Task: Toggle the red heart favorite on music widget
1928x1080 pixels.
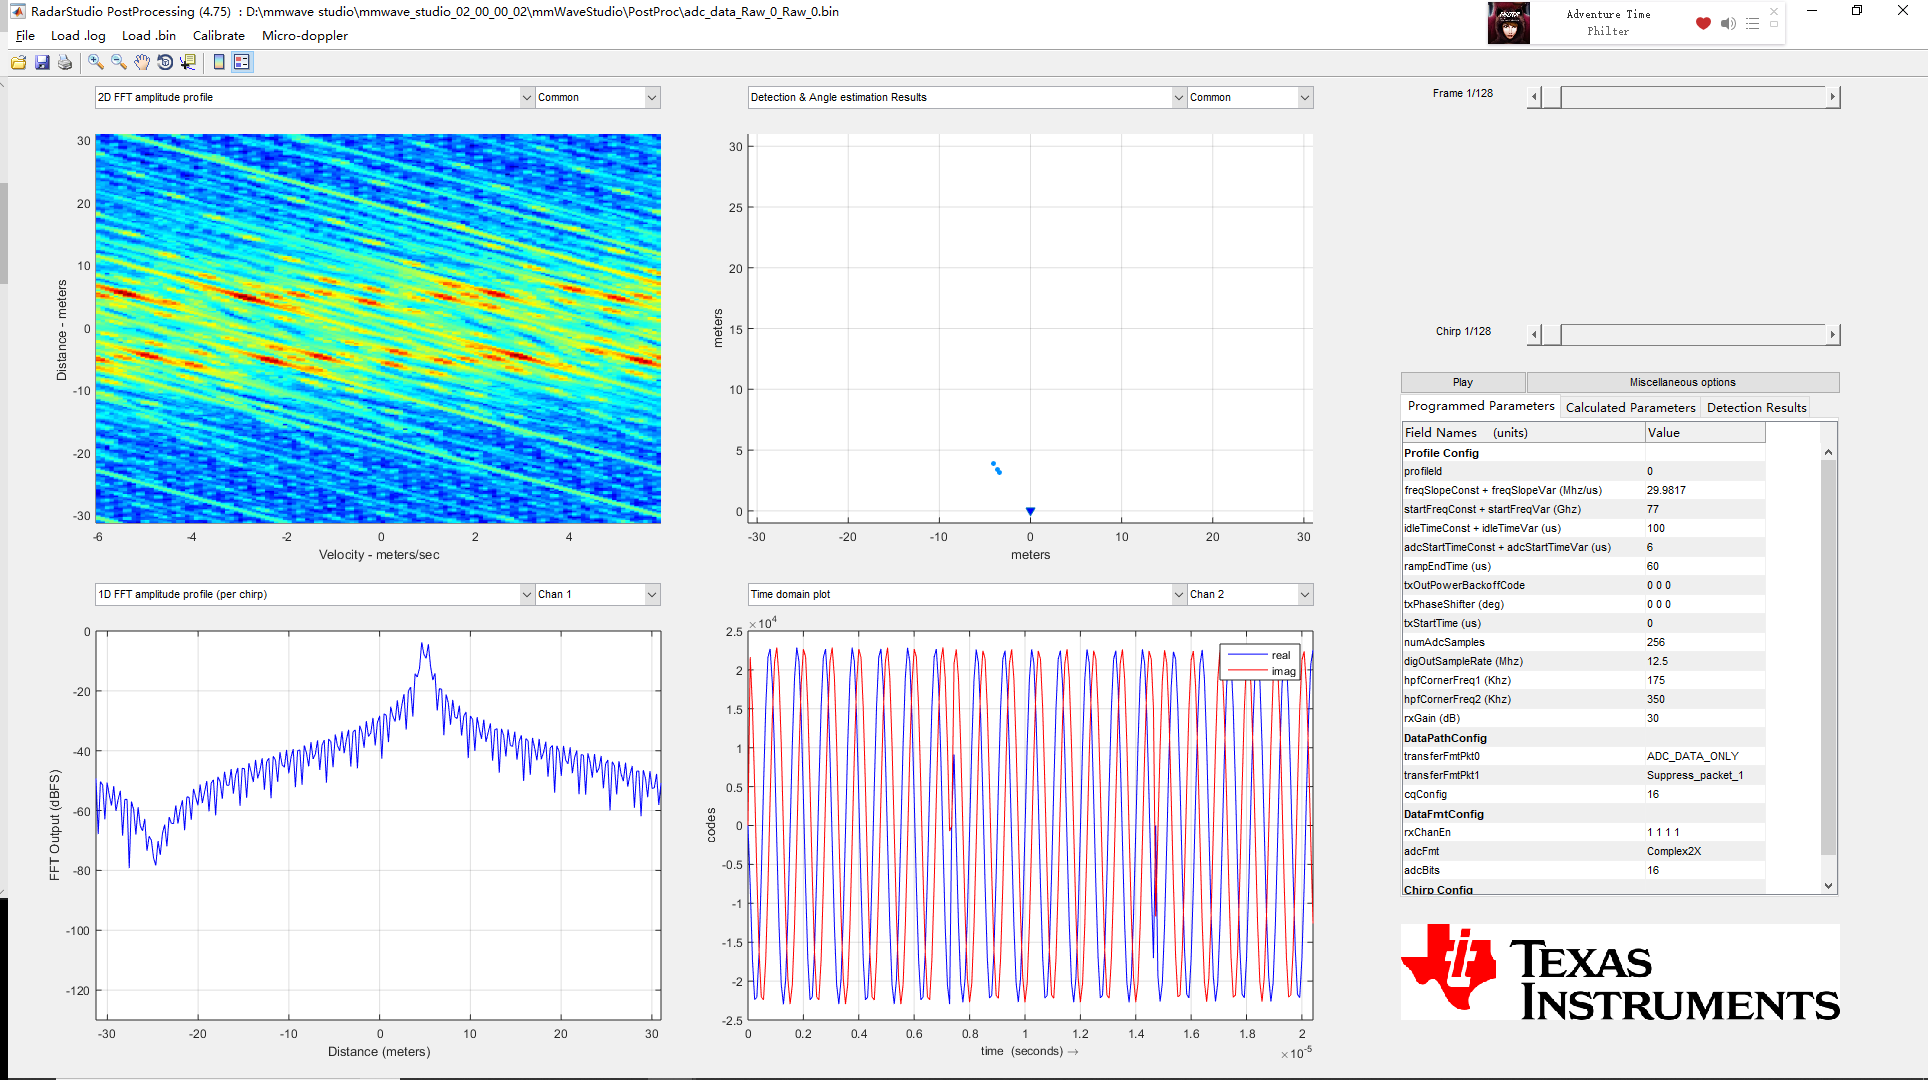Action: coord(1703,23)
